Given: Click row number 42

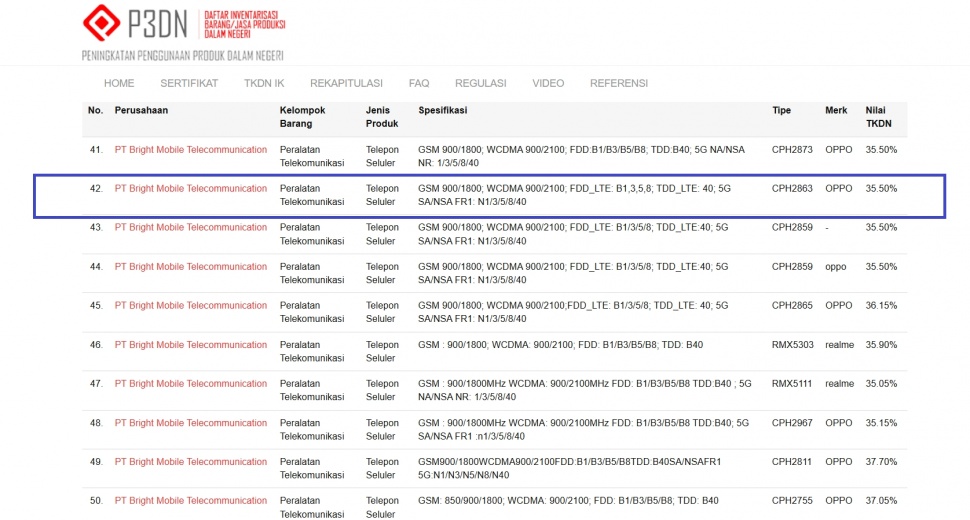Looking at the screenshot, I should [x=96, y=189].
